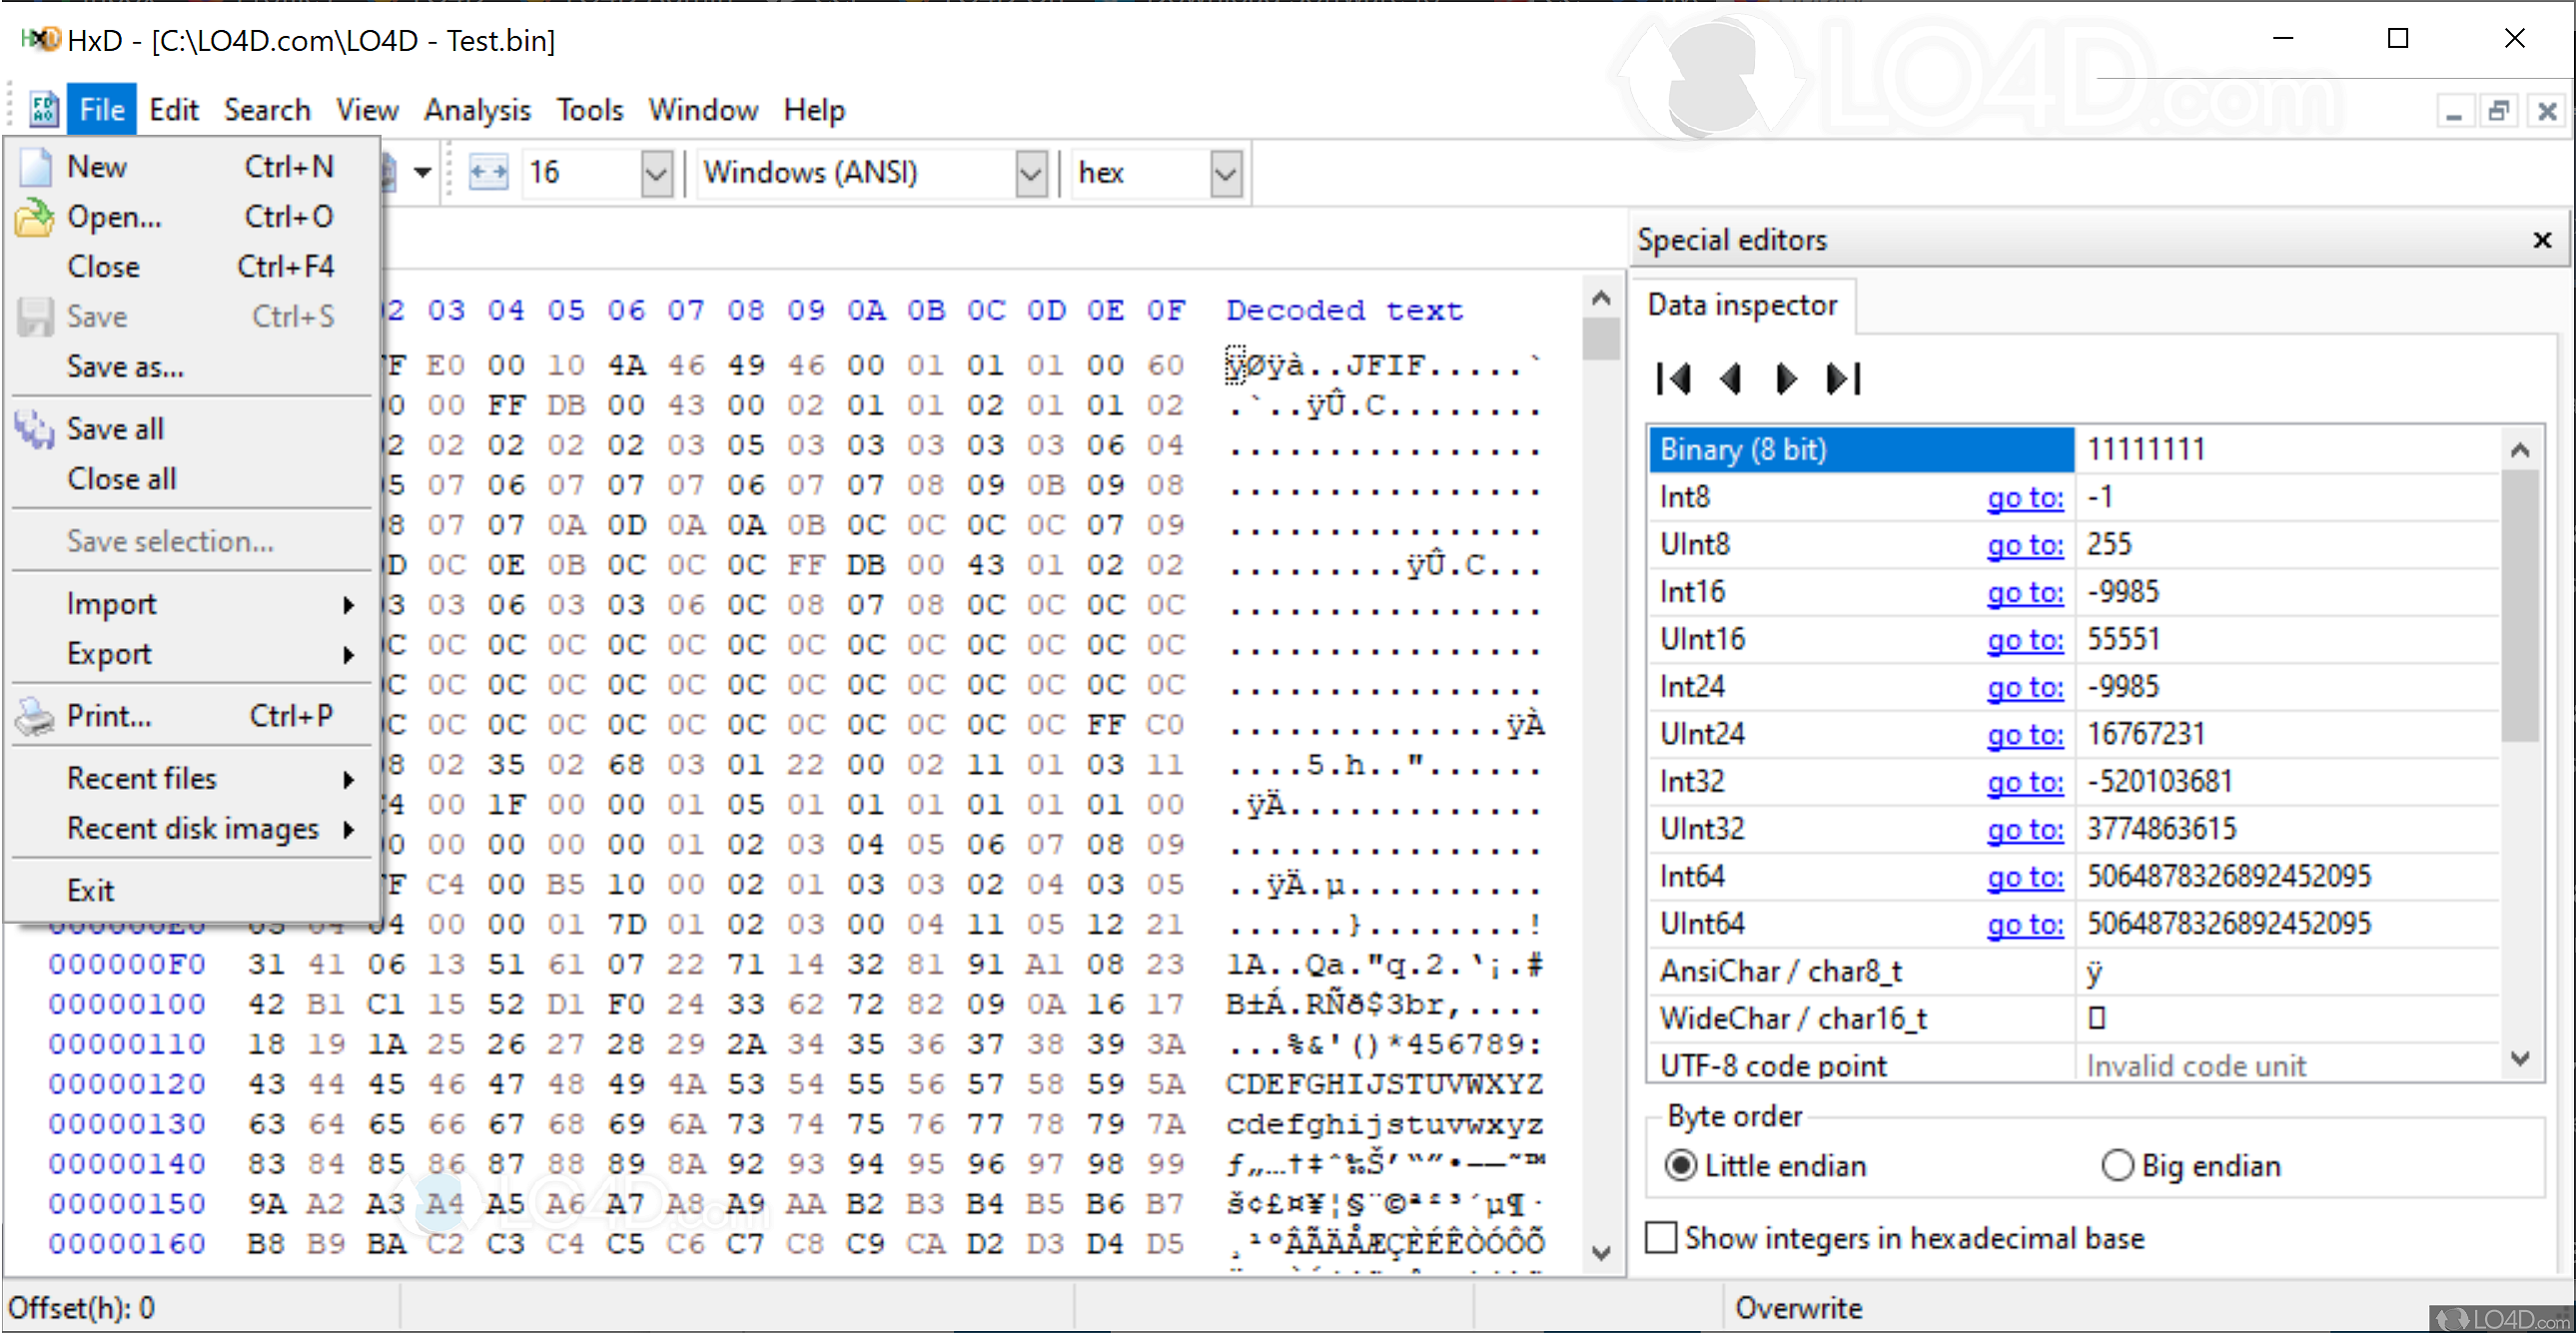This screenshot has height=1333, width=2576.
Task: Select Little endian byte order
Action: point(1681,1166)
